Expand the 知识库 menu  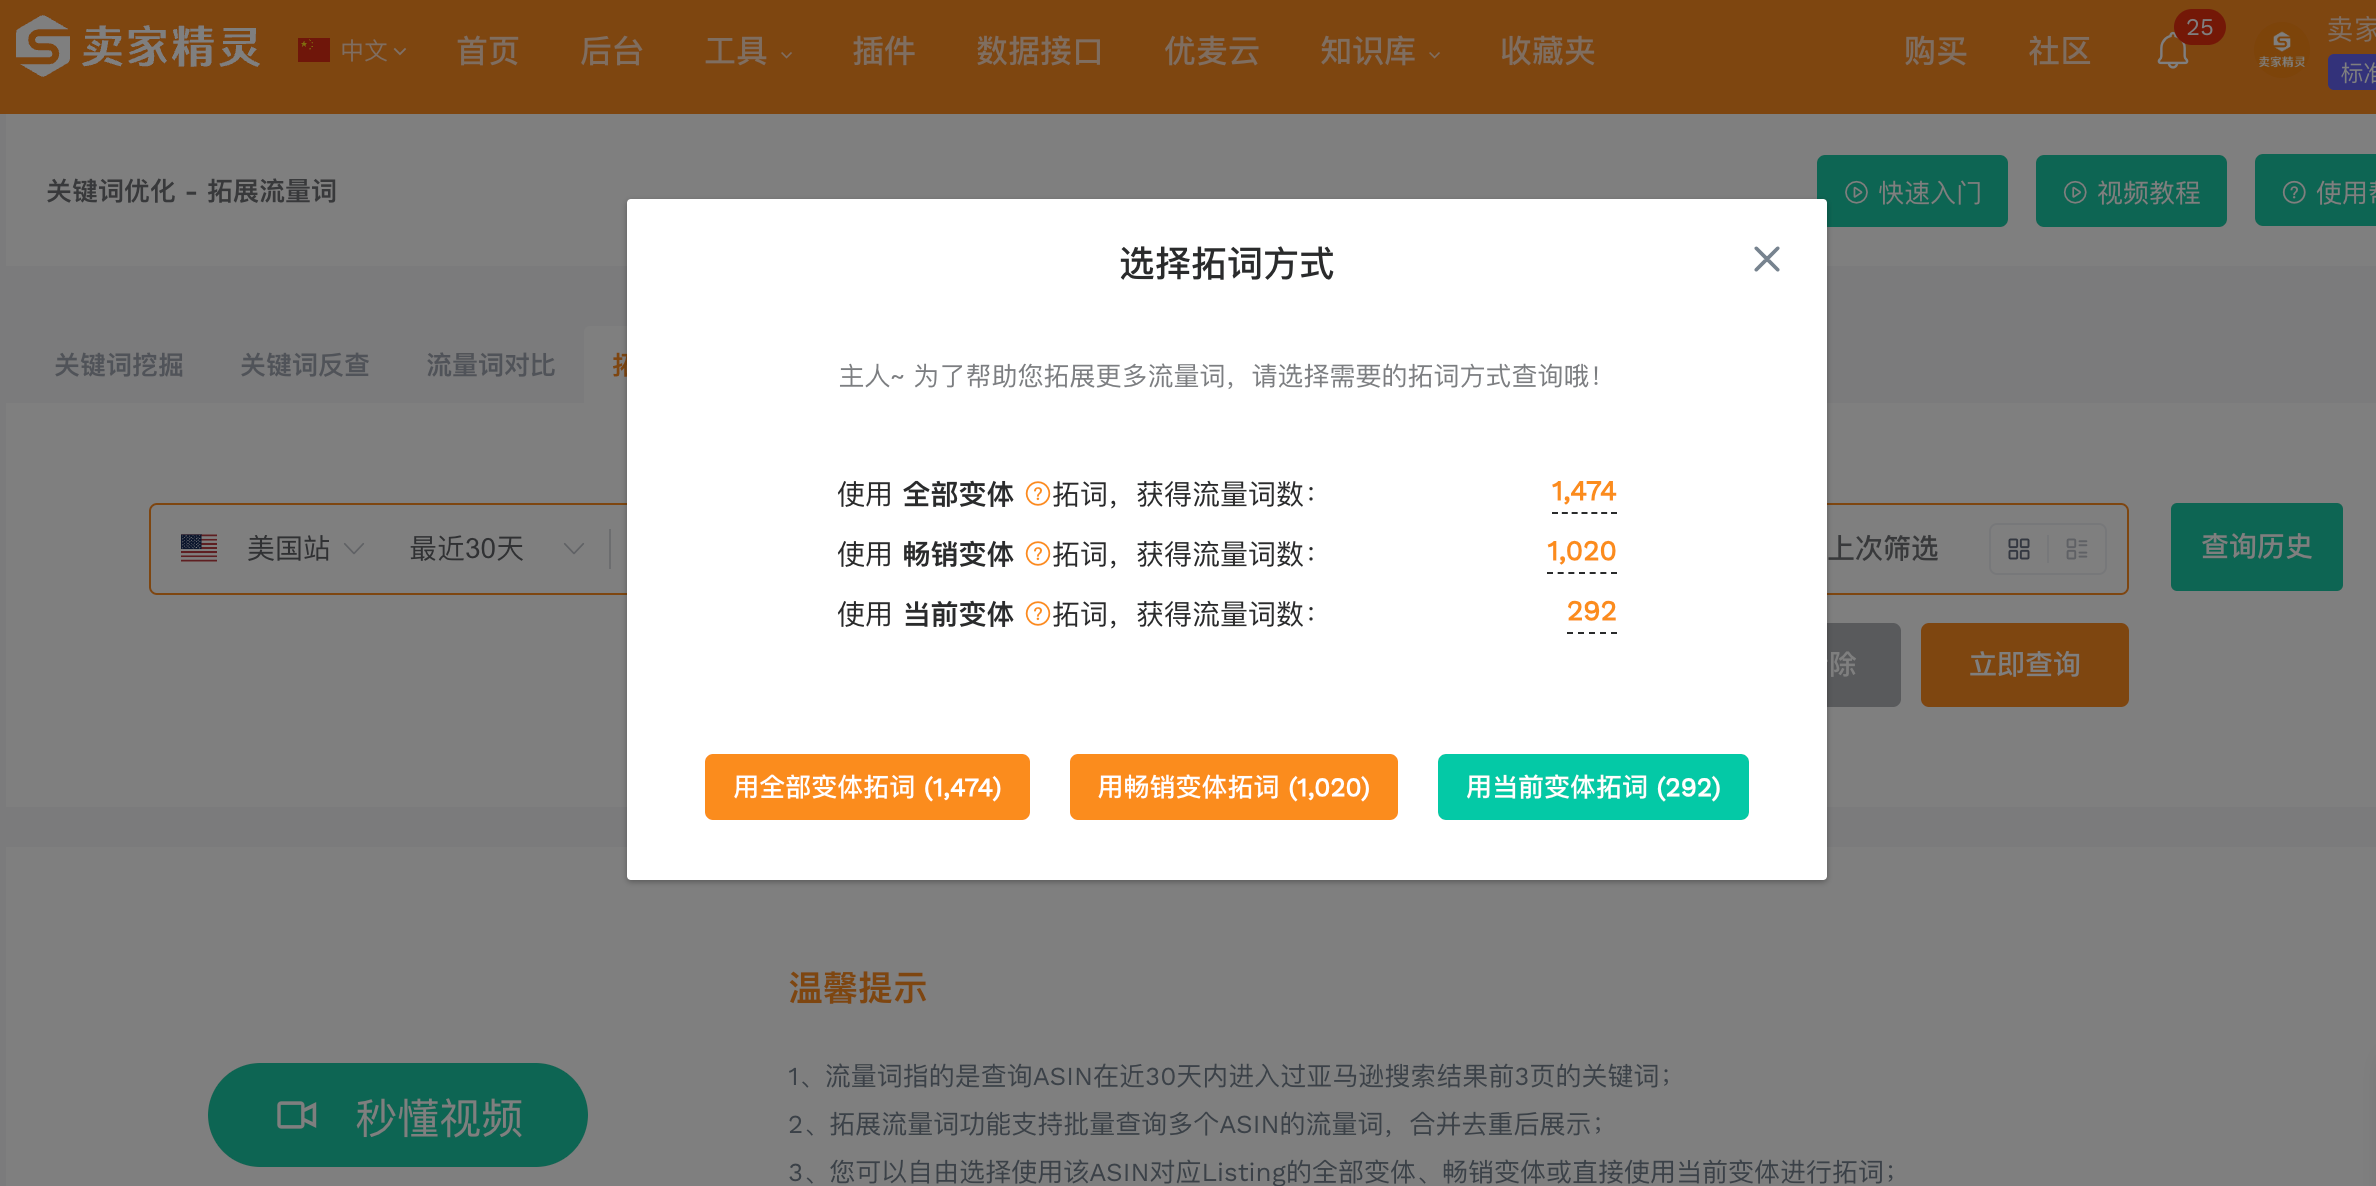[x=1380, y=50]
